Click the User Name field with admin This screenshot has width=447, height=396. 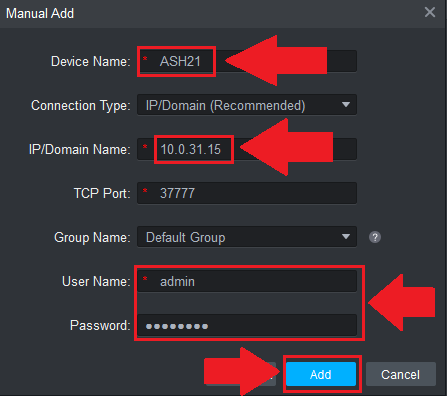[x=247, y=281]
